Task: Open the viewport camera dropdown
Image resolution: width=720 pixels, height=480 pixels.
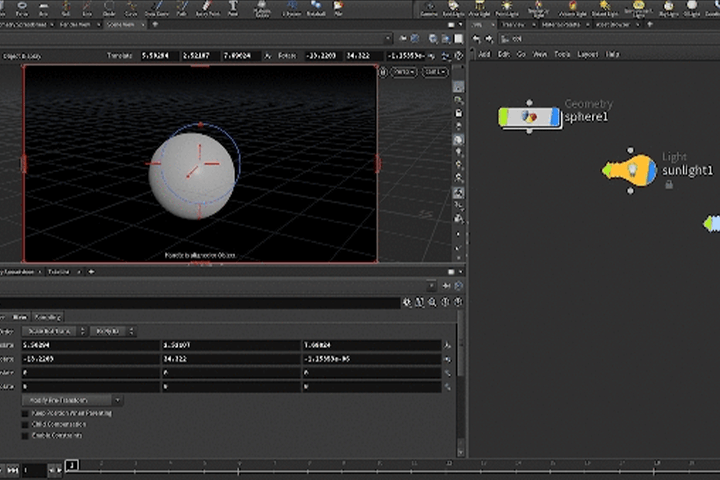Action: coord(434,72)
